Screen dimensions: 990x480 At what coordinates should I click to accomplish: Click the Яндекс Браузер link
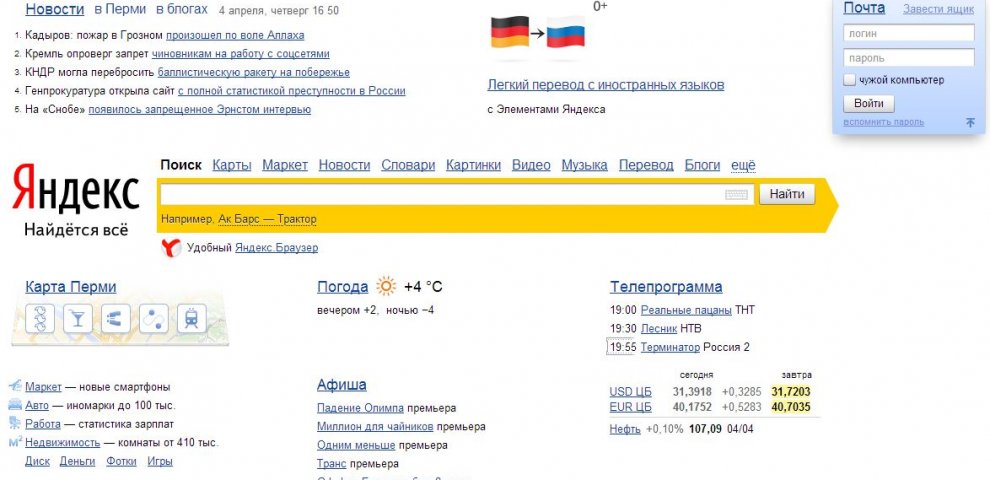(277, 248)
